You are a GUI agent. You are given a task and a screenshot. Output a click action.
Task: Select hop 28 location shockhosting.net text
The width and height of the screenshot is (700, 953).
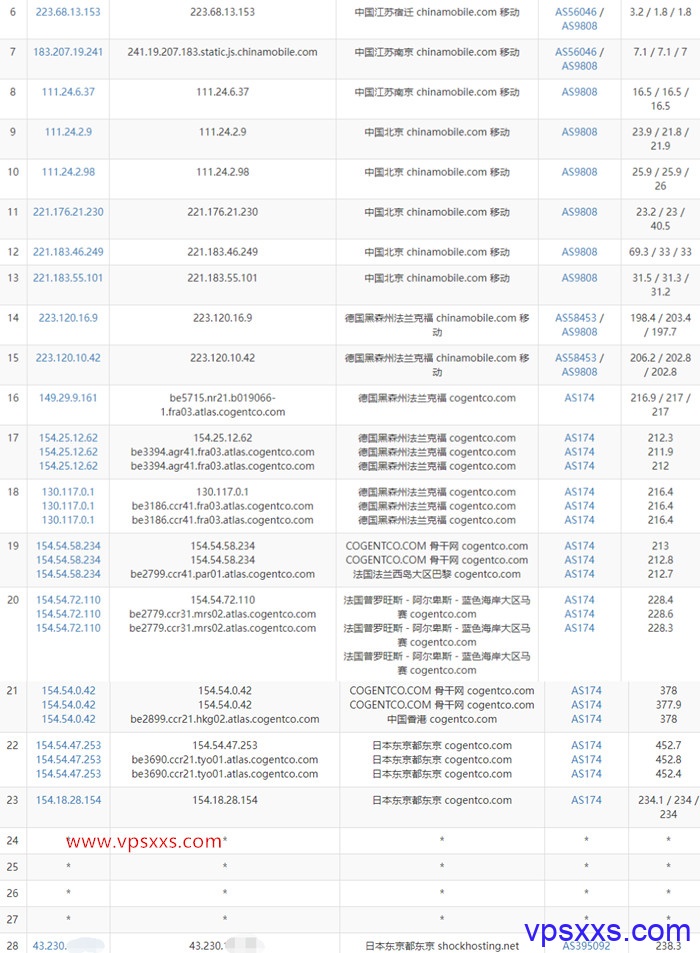[x=442, y=946]
